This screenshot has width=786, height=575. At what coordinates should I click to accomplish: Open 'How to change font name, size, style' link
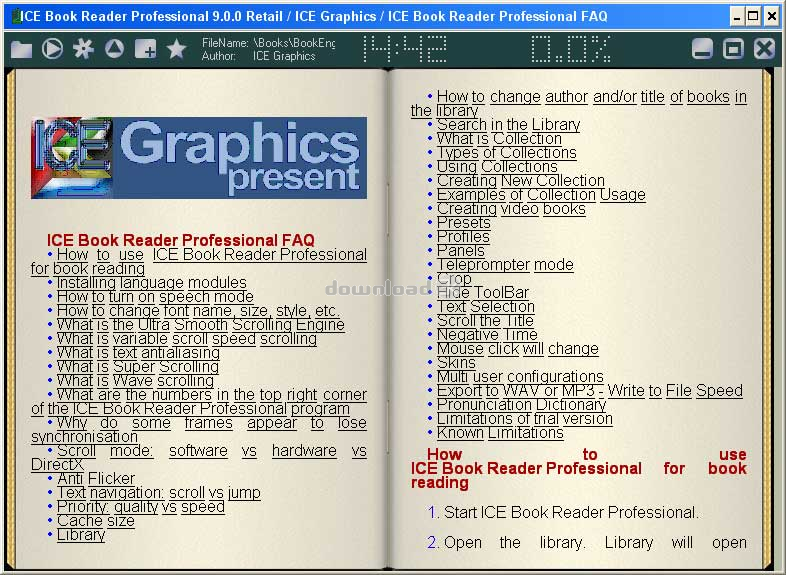[199, 311]
